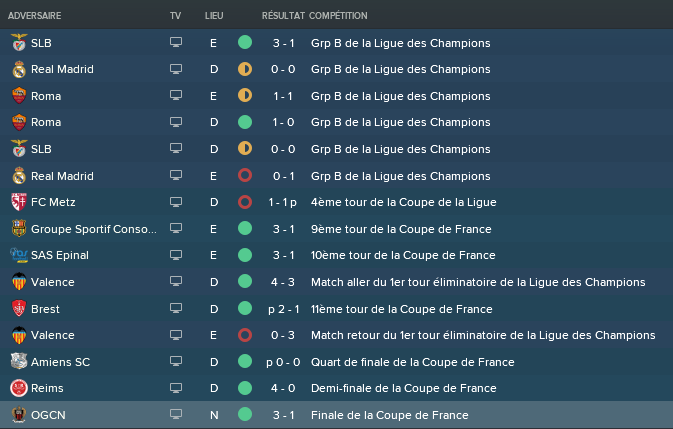Sort by the ADVERSAIRE column header
This screenshot has width=673, height=429.
[x=34, y=15]
